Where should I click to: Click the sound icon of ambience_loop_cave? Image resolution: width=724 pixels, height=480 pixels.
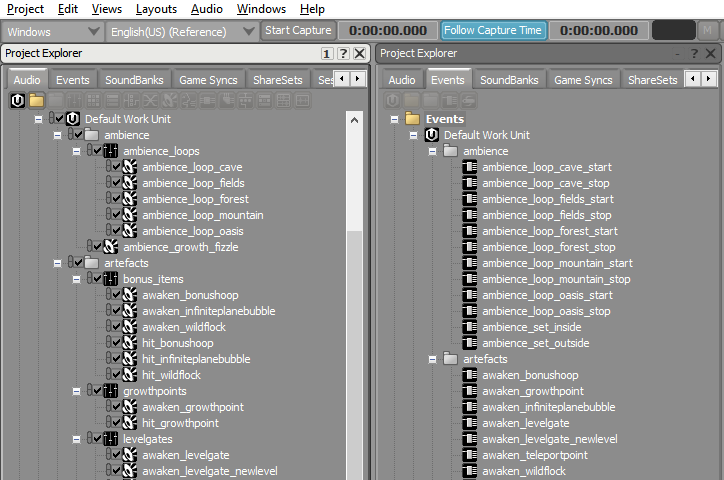[130, 167]
